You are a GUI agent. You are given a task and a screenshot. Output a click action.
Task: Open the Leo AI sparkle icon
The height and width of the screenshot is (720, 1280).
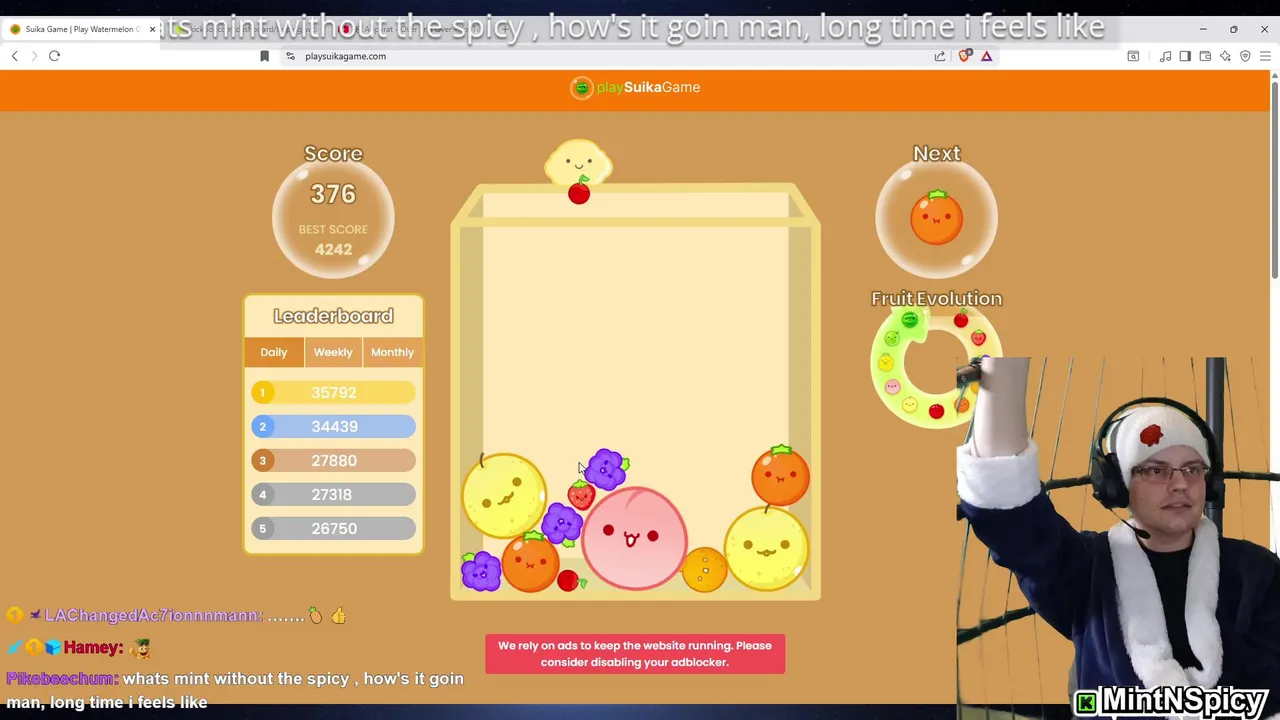coord(1225,56)
